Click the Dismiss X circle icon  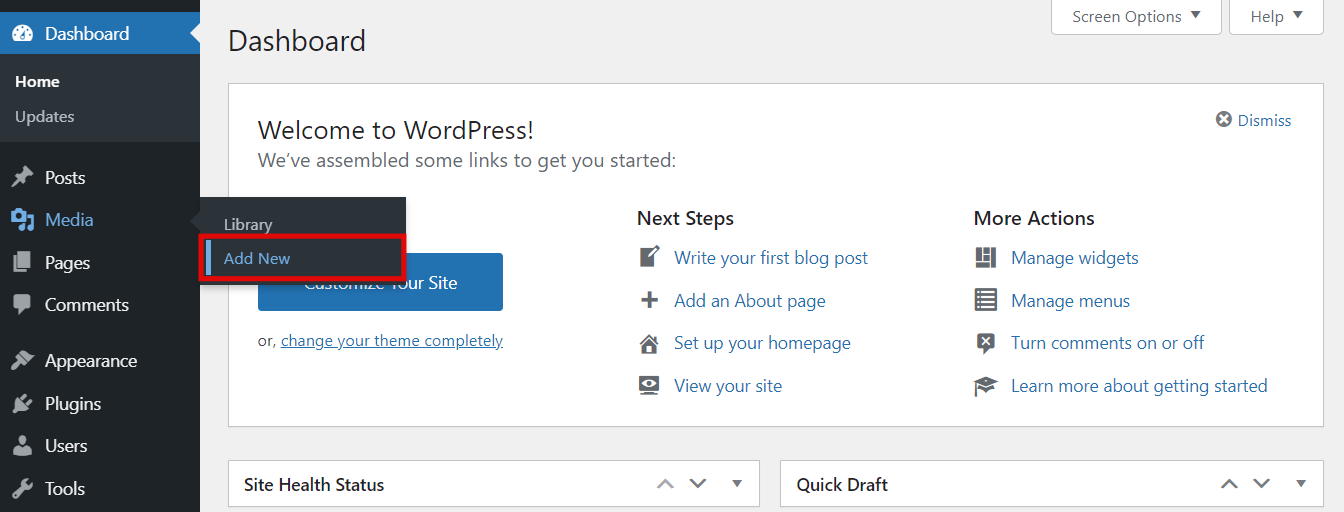[1224, 120]
